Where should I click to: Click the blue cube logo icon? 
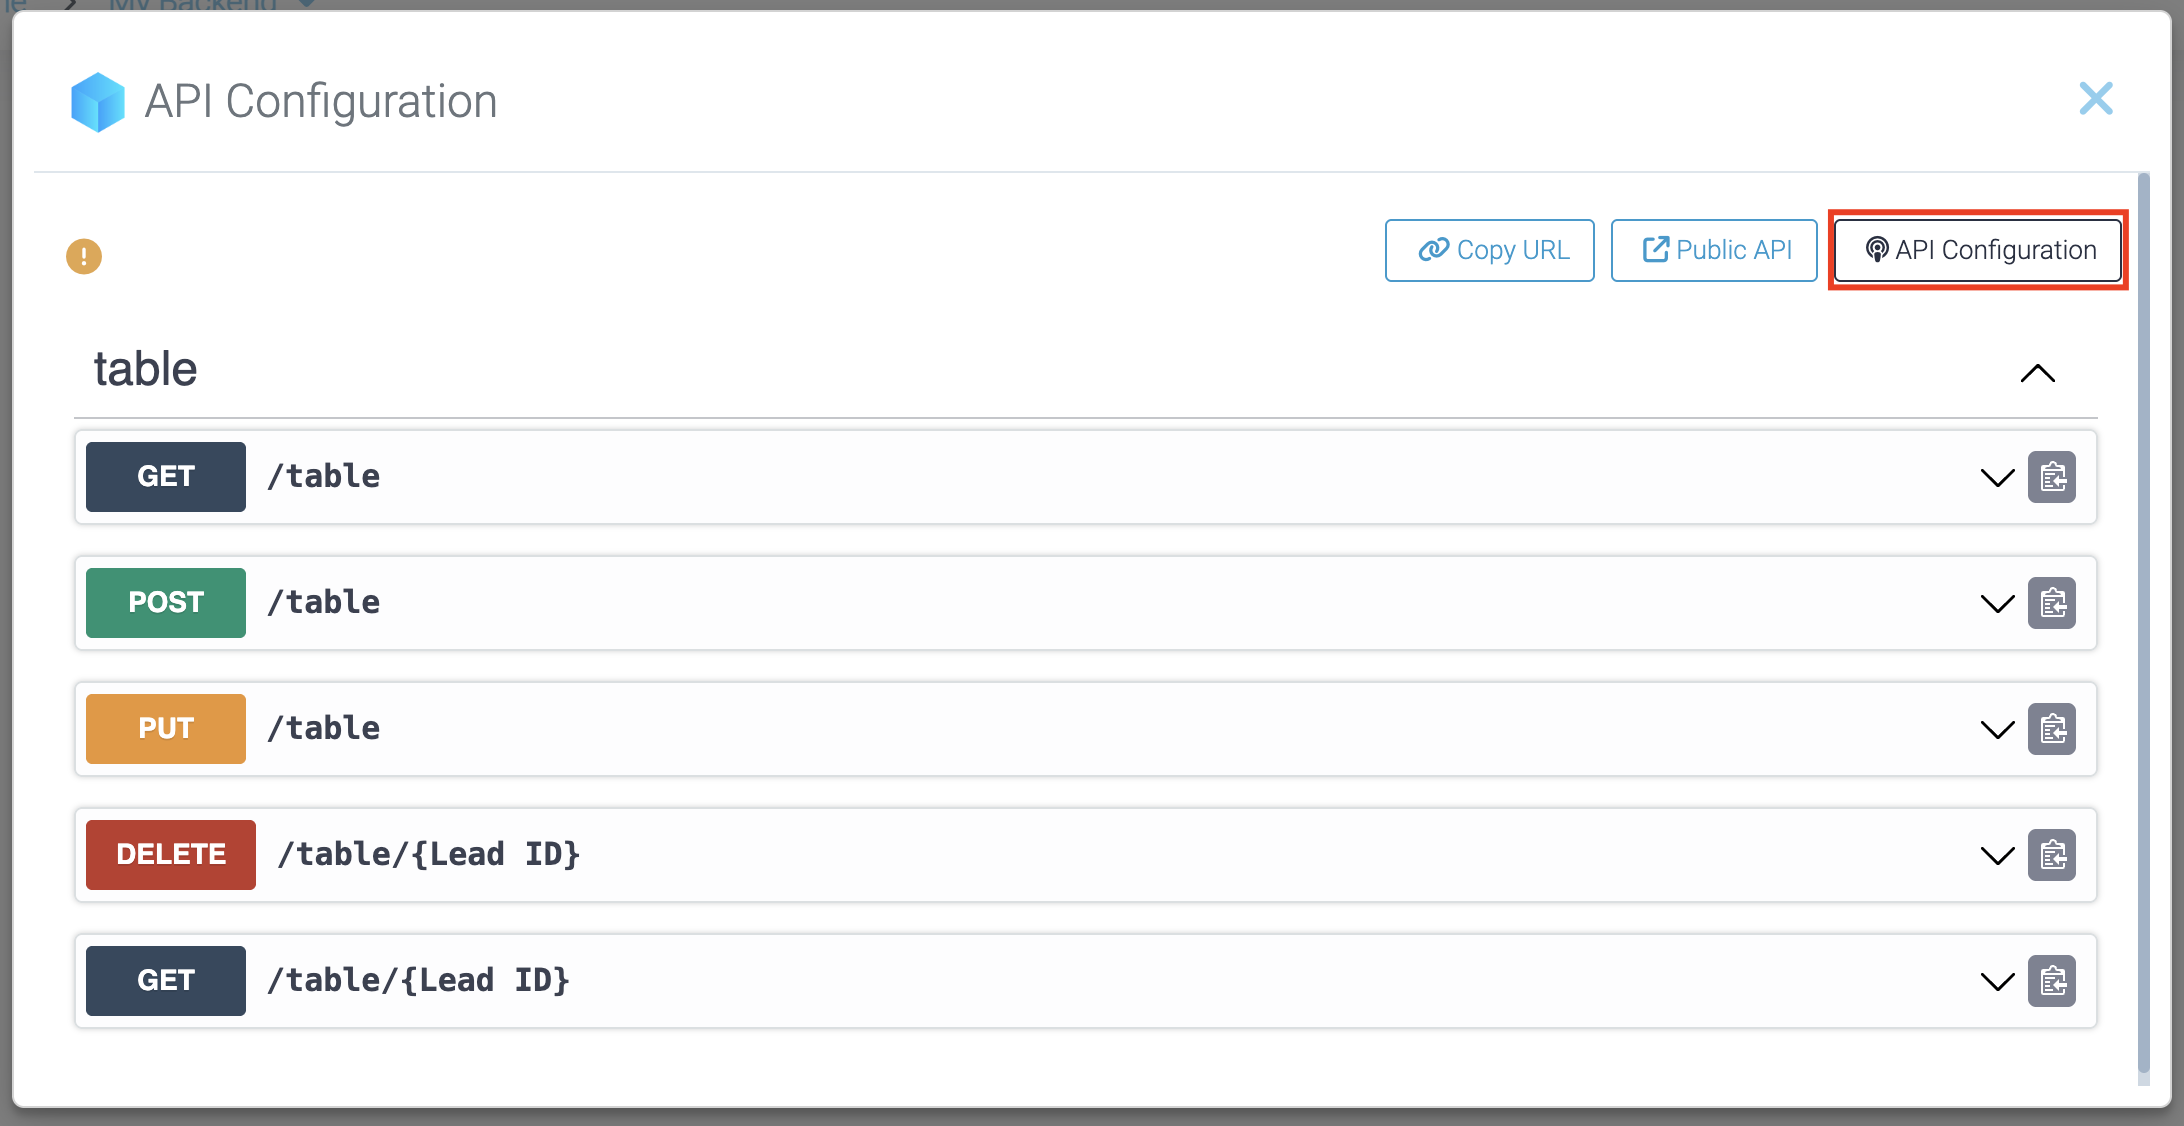click(98, 102)
